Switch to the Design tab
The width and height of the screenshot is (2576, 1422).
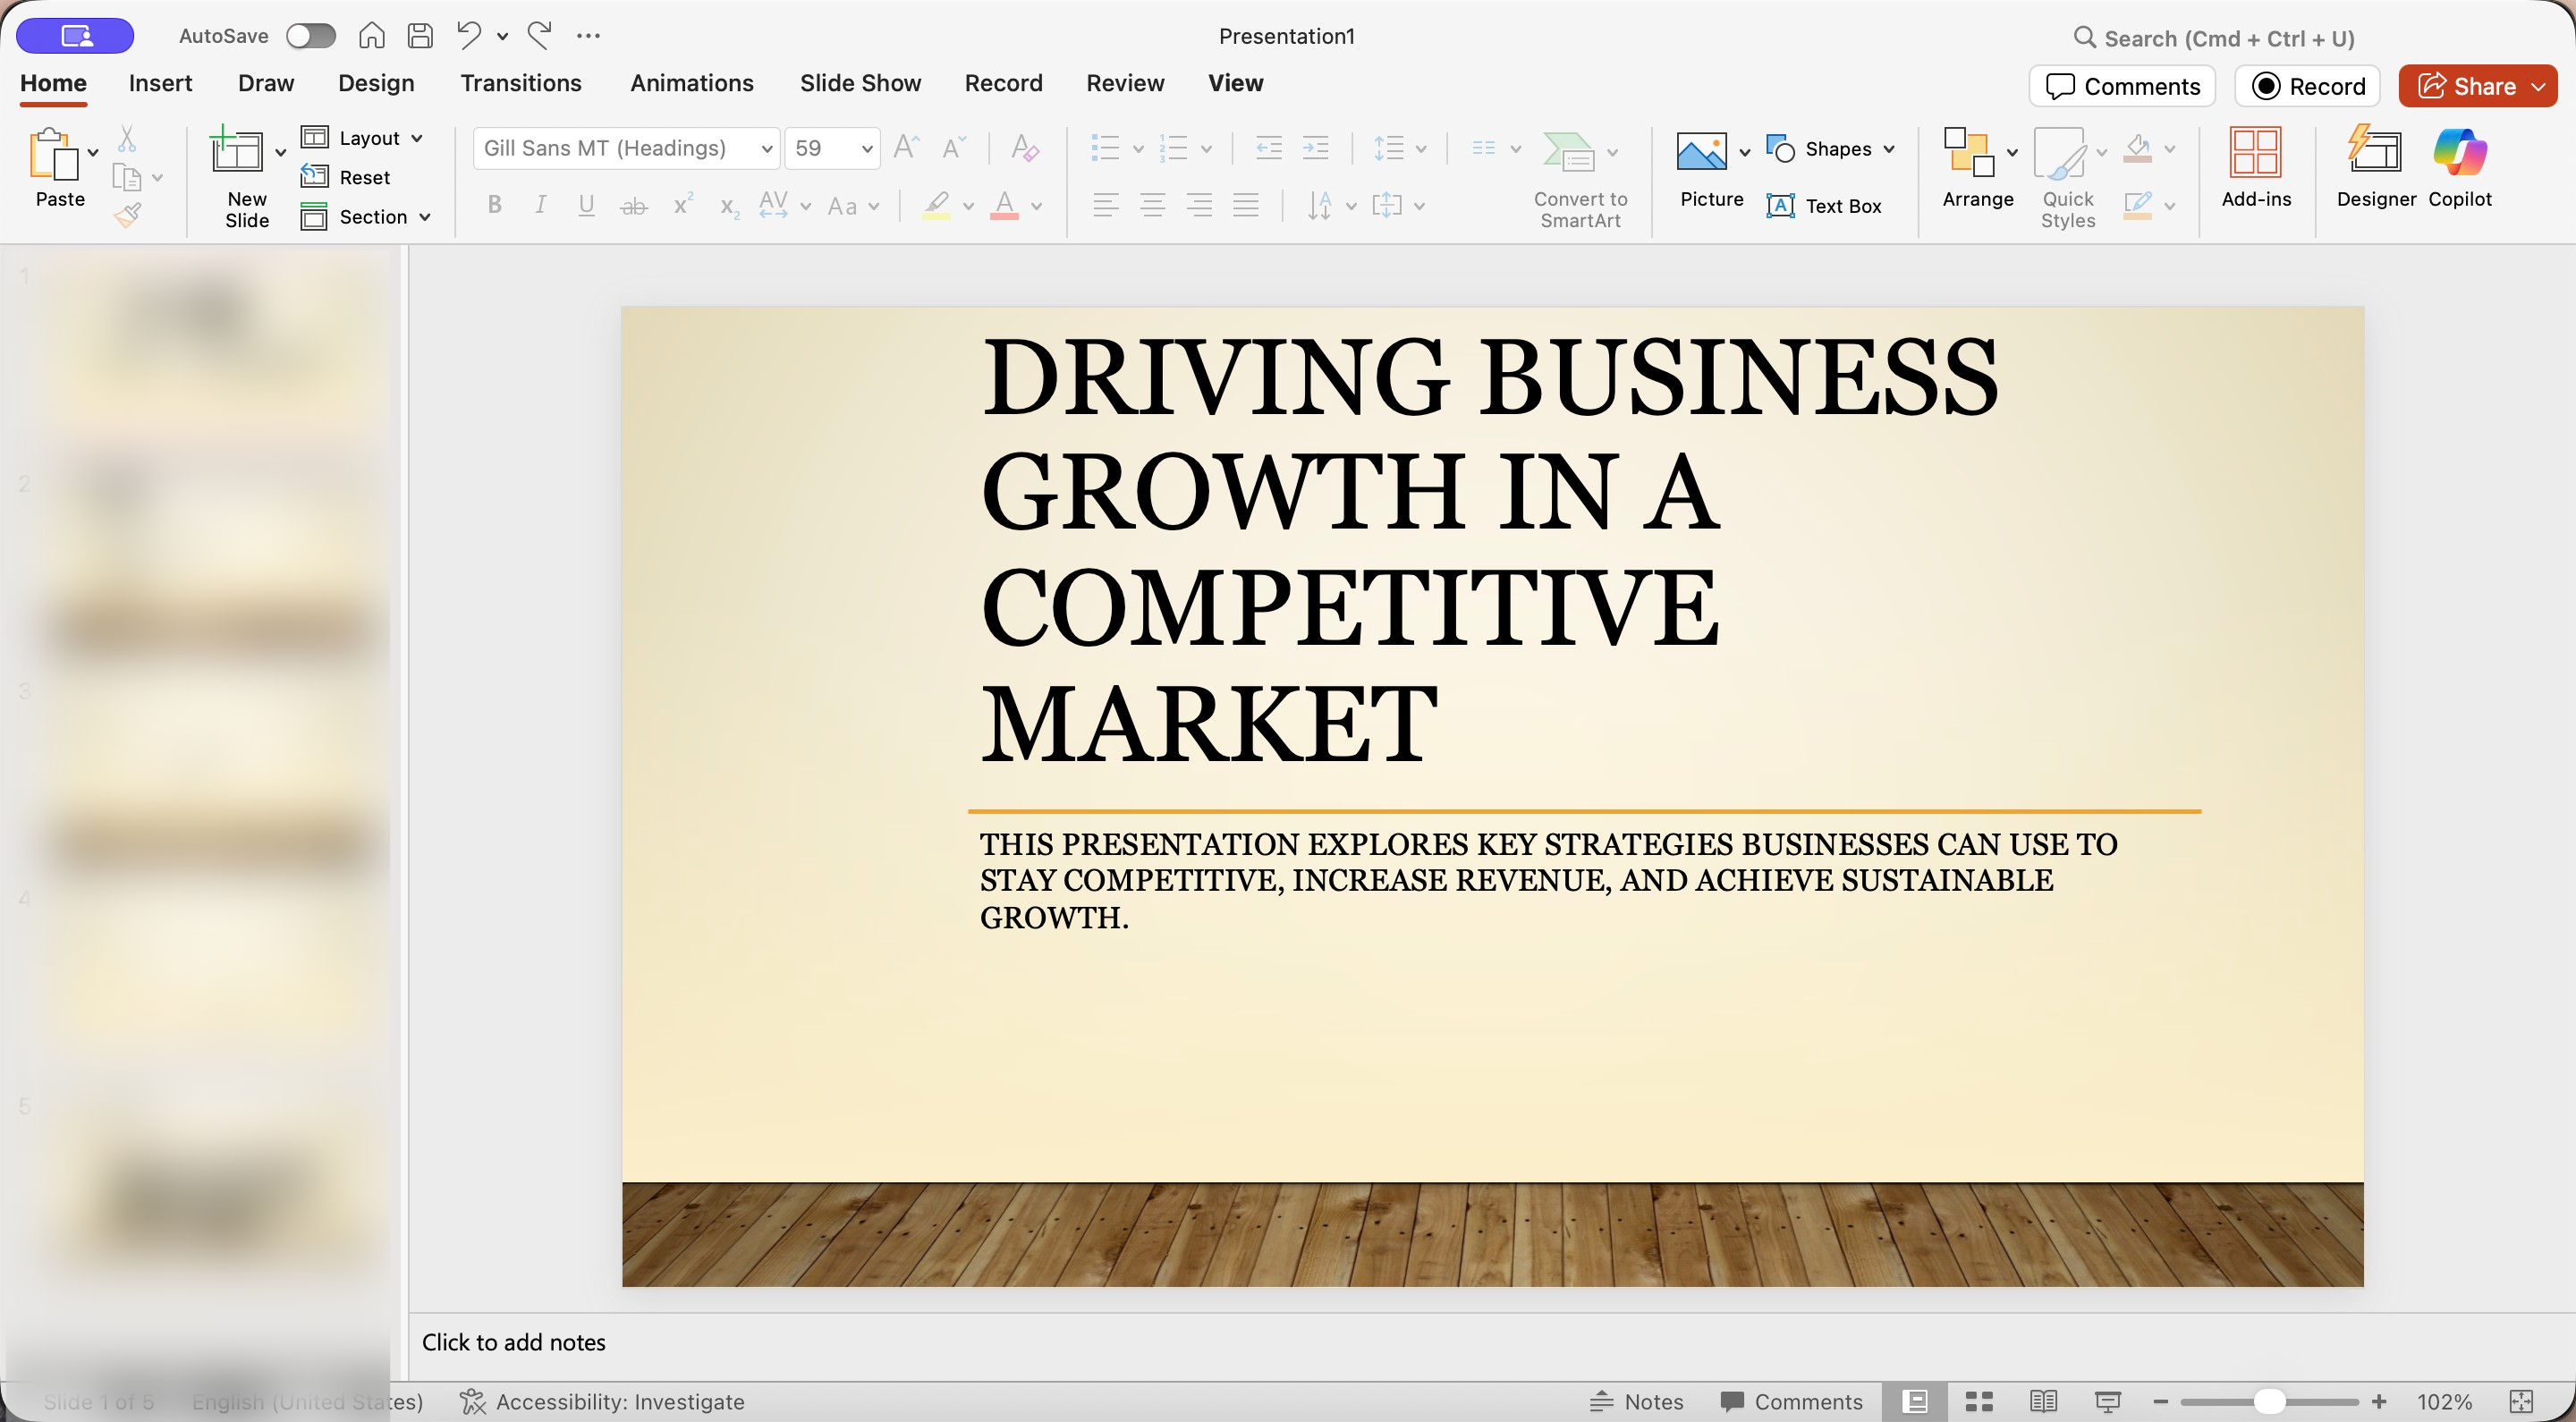376,83
